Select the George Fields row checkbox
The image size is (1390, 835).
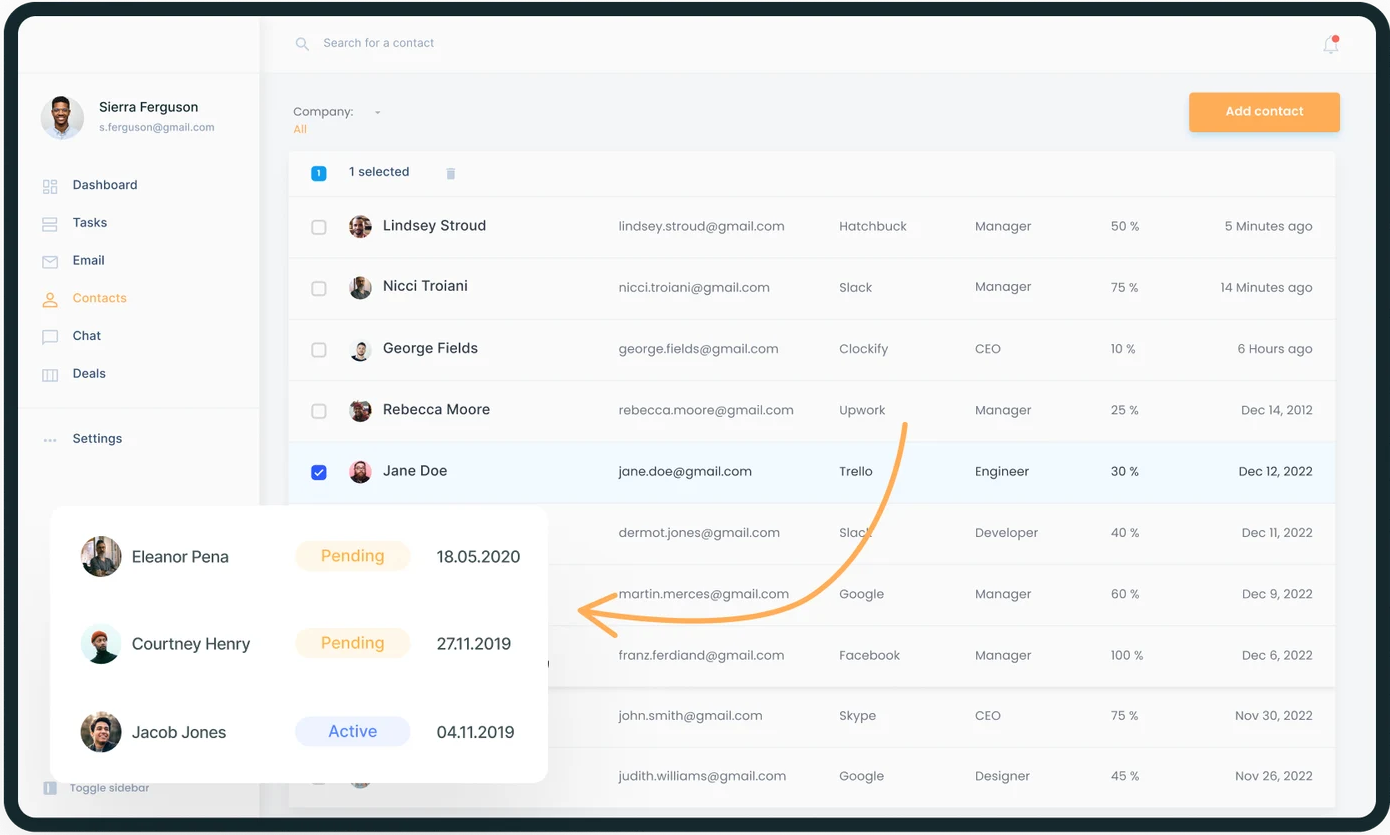coord(319,350)
